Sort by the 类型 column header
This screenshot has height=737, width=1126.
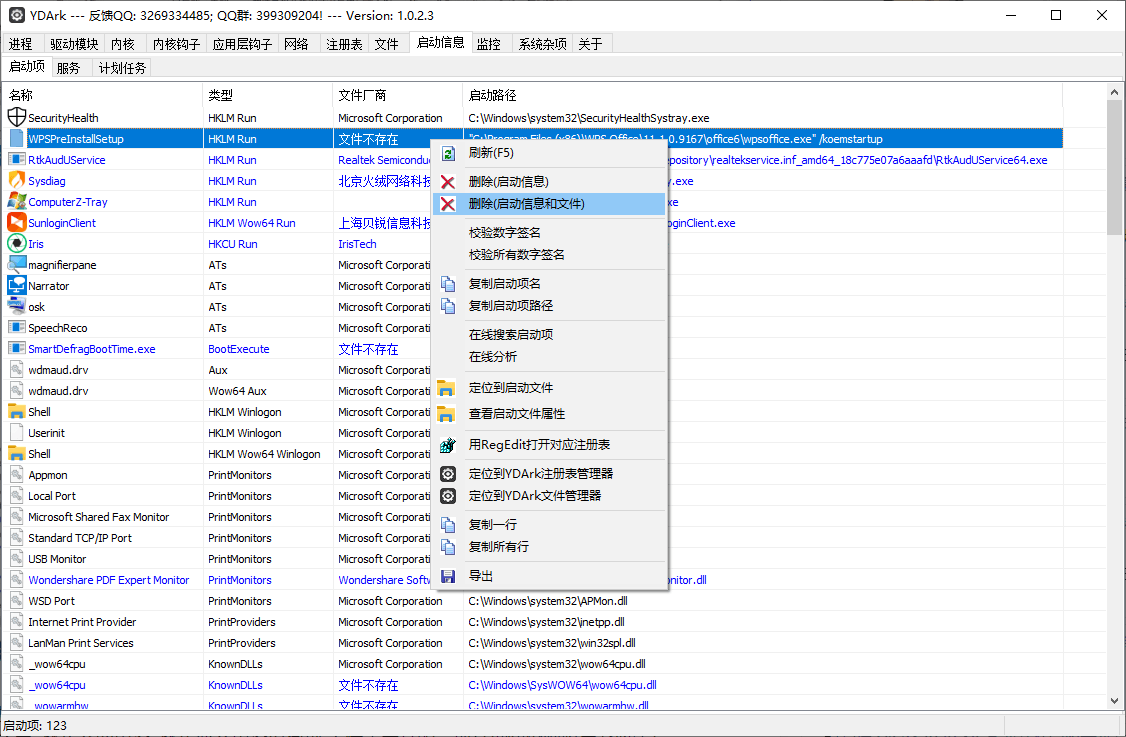click(x=221, y=95)
